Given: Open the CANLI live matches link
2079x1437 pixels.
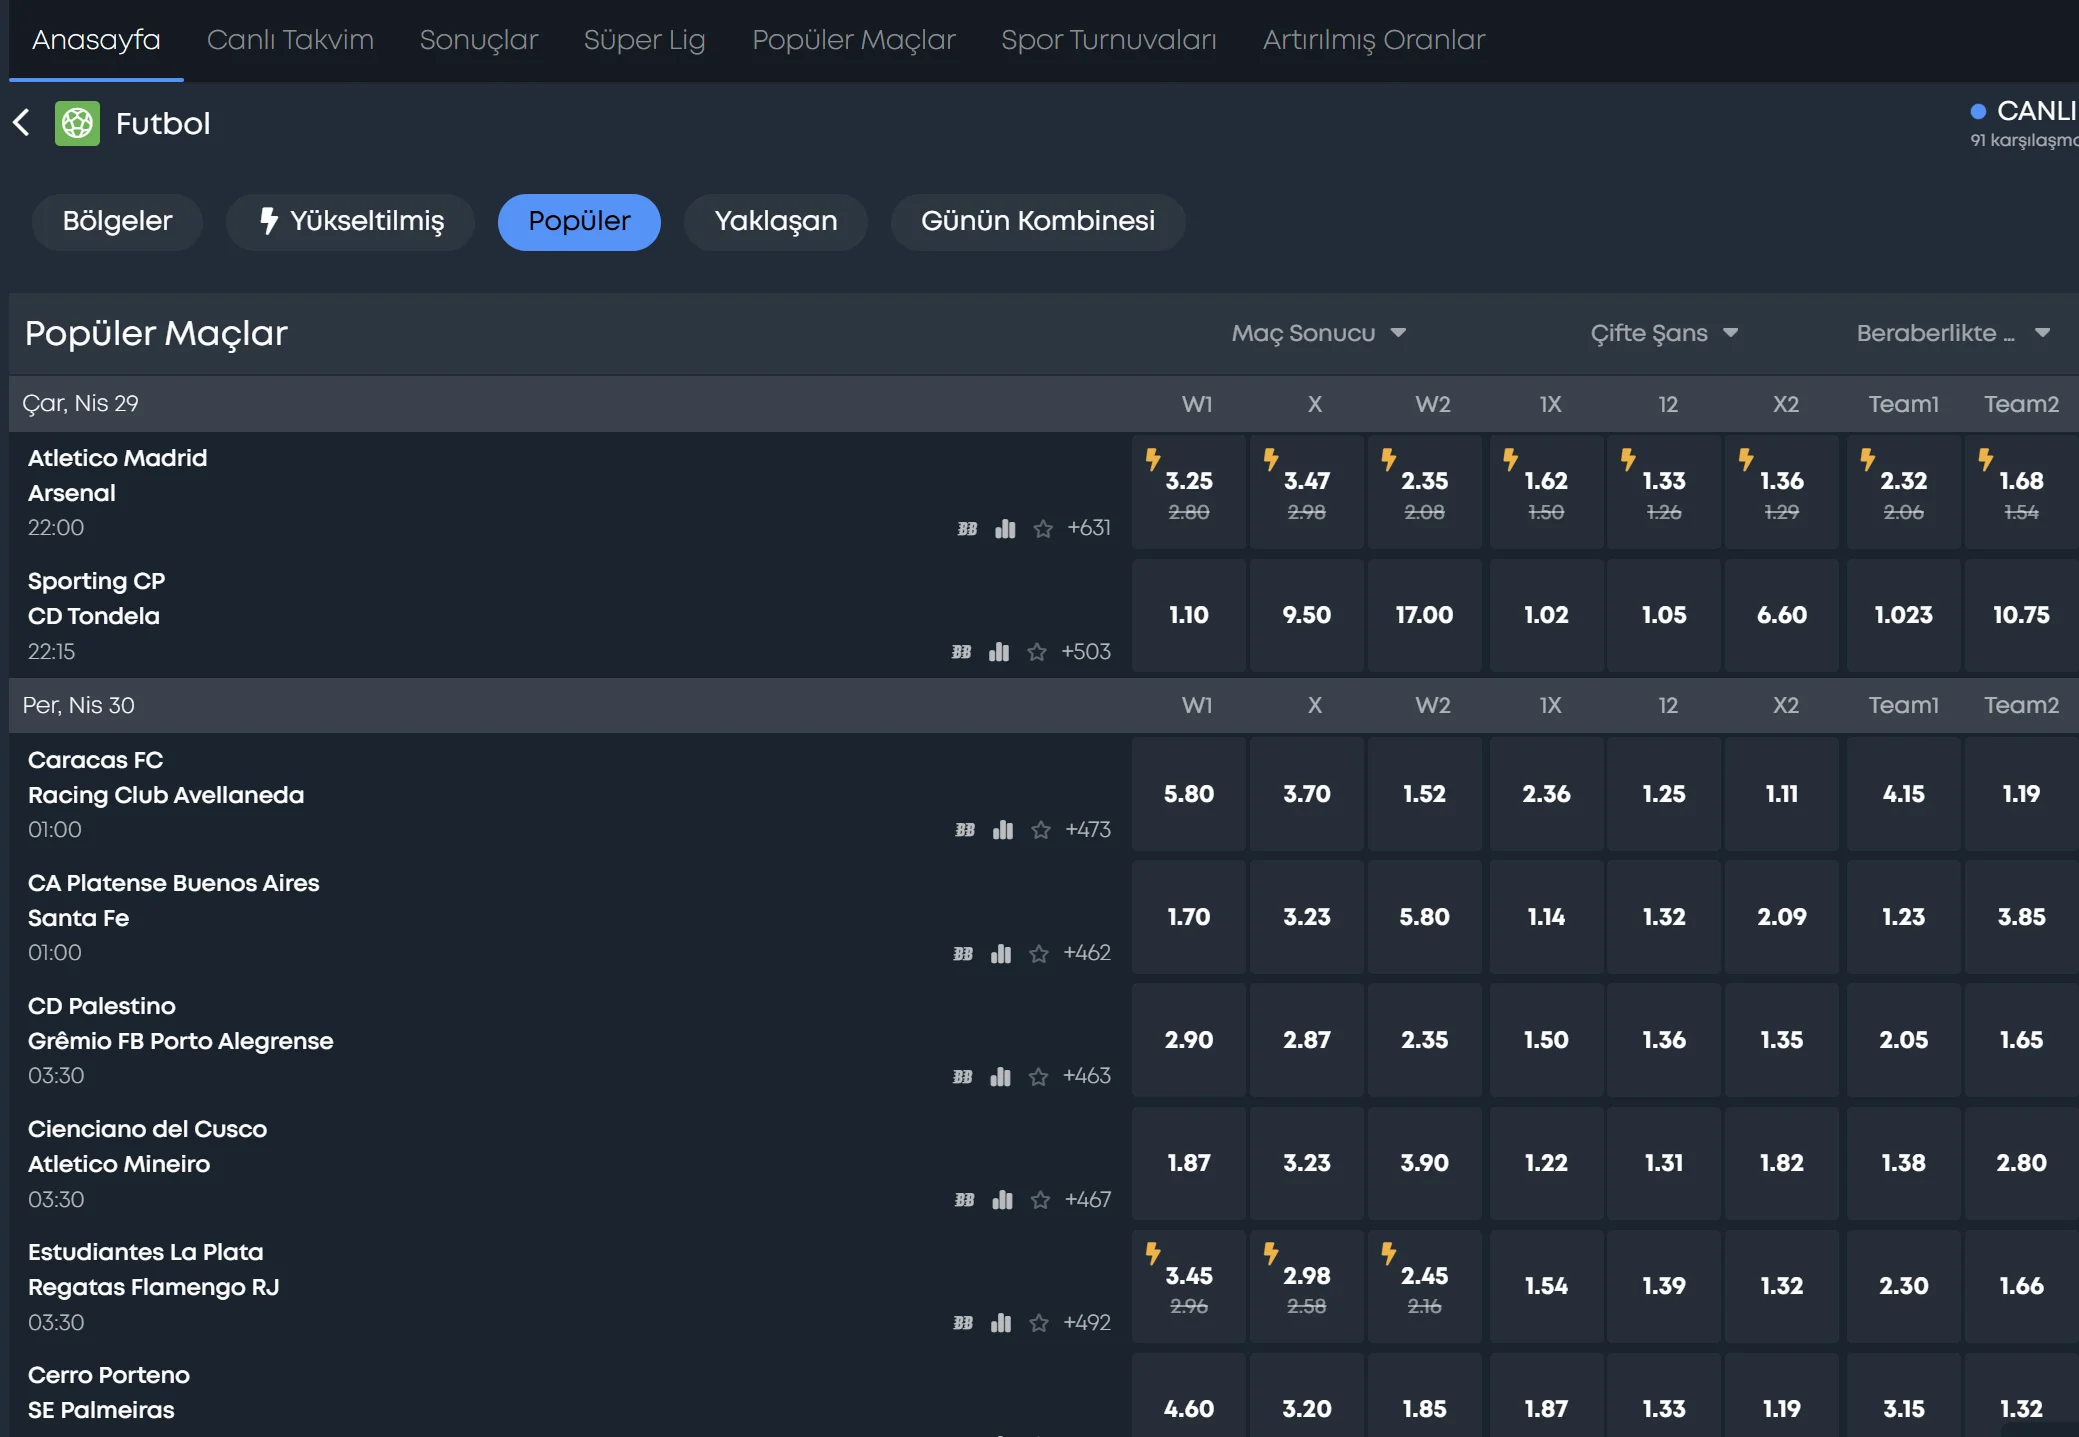Looking at the screenshot, I should point(2024,123).
